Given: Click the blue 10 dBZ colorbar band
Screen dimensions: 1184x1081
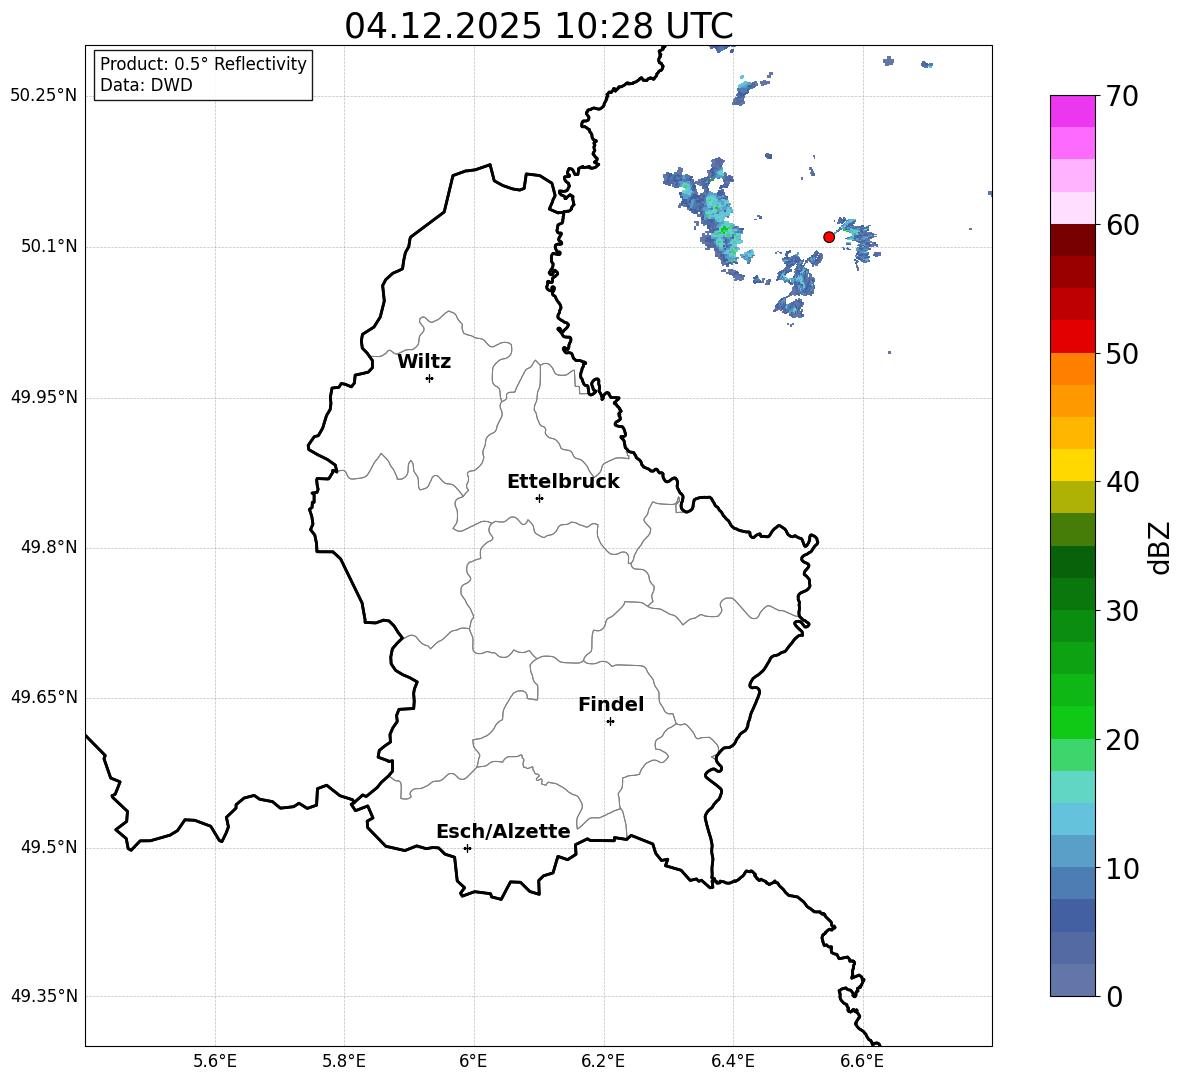Looking at the screenshot, I should pyautogui.click(x=1072, y=883).
